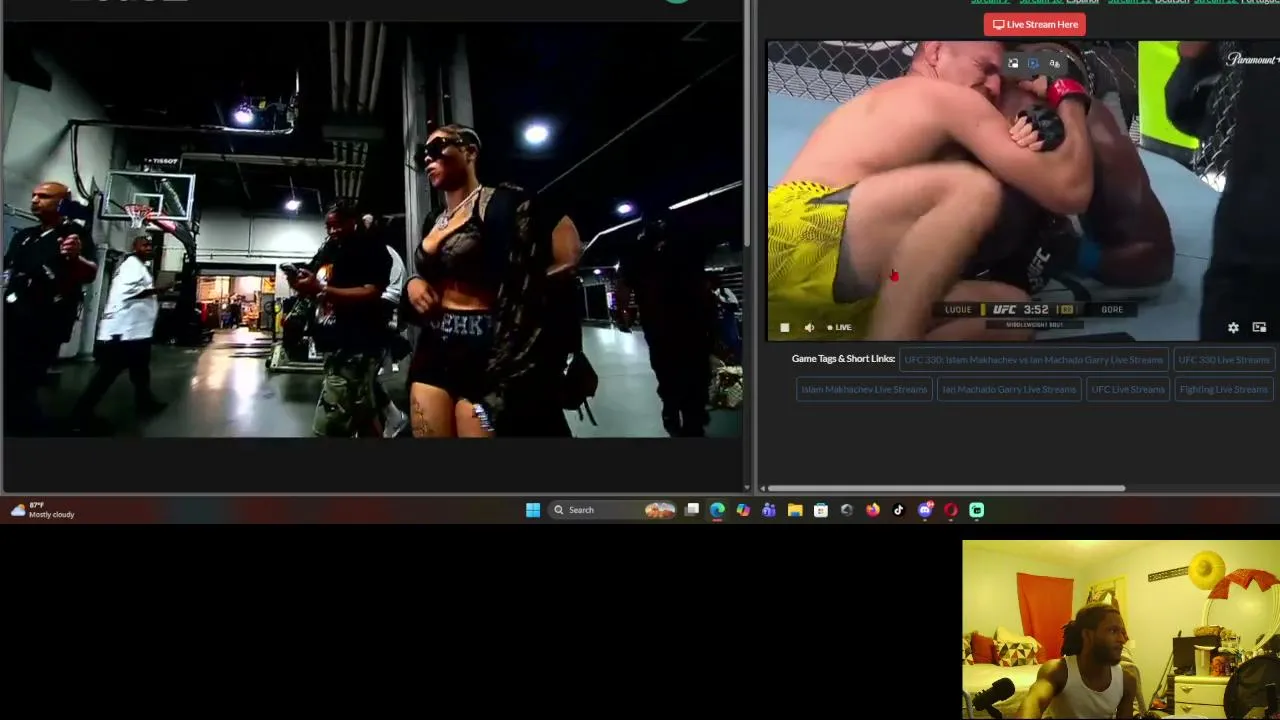Click the down arrow of left window scrollbar
Image resolution: width=1280 pixels, height=720 pixels.
pos(748,487)
